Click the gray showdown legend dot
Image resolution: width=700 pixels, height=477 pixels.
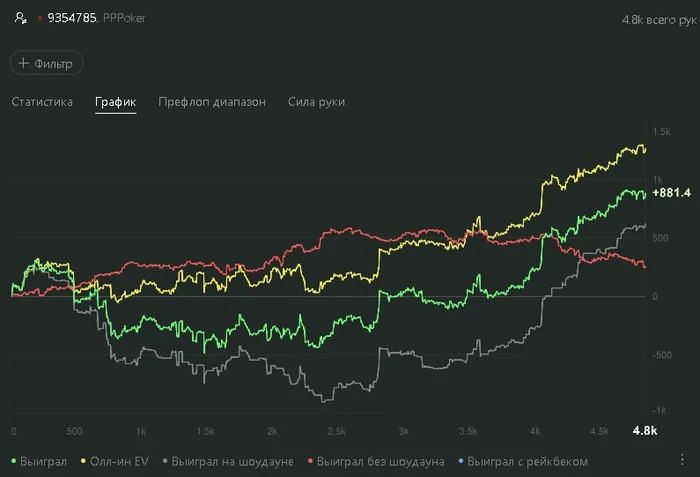(x=163, y=462)
